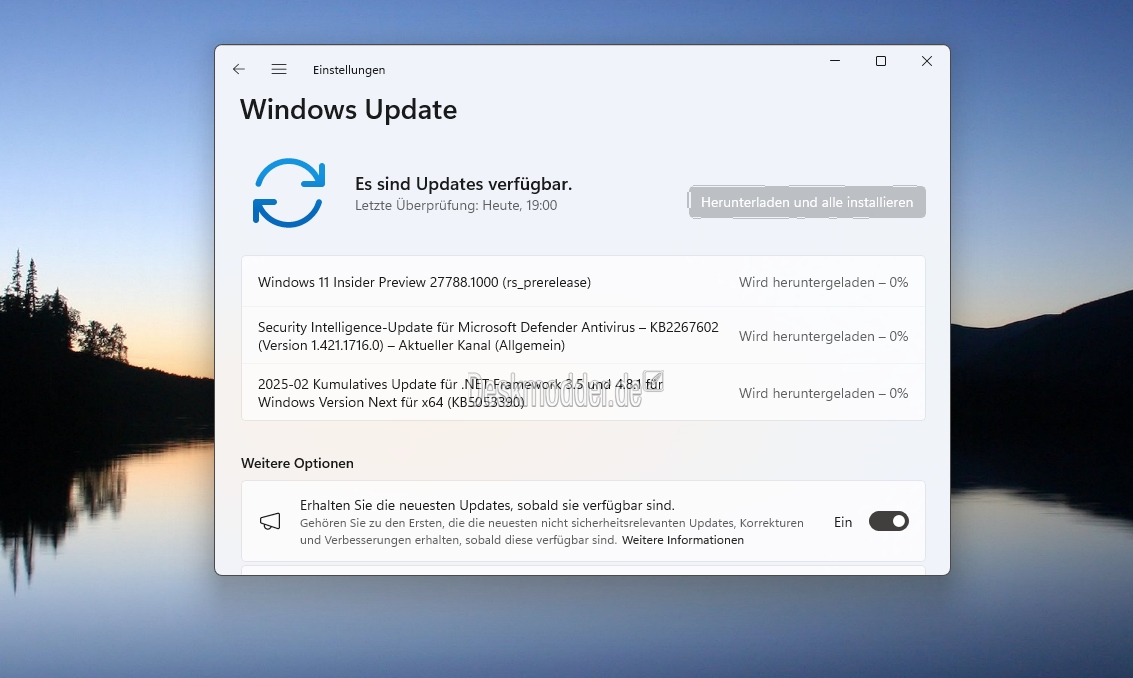Click the 'Windows Update' page heading
This screenshot has height=678, width=1133.
pos(348,110)
